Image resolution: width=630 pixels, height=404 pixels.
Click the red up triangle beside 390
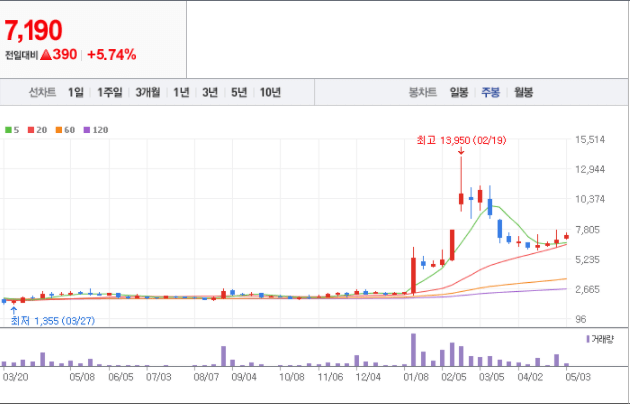(46, 55)
